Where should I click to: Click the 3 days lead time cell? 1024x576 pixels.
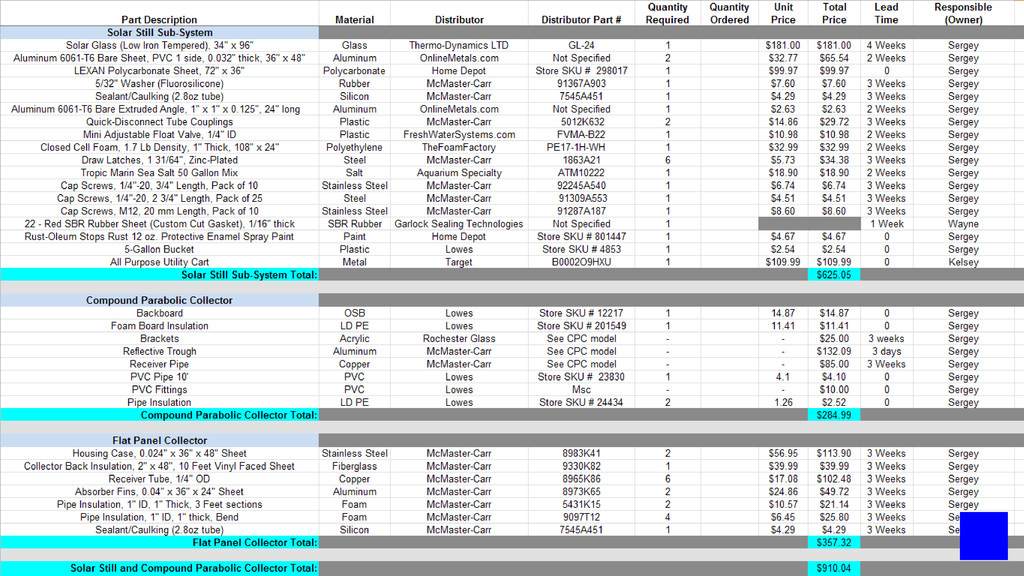pos(886,351)
